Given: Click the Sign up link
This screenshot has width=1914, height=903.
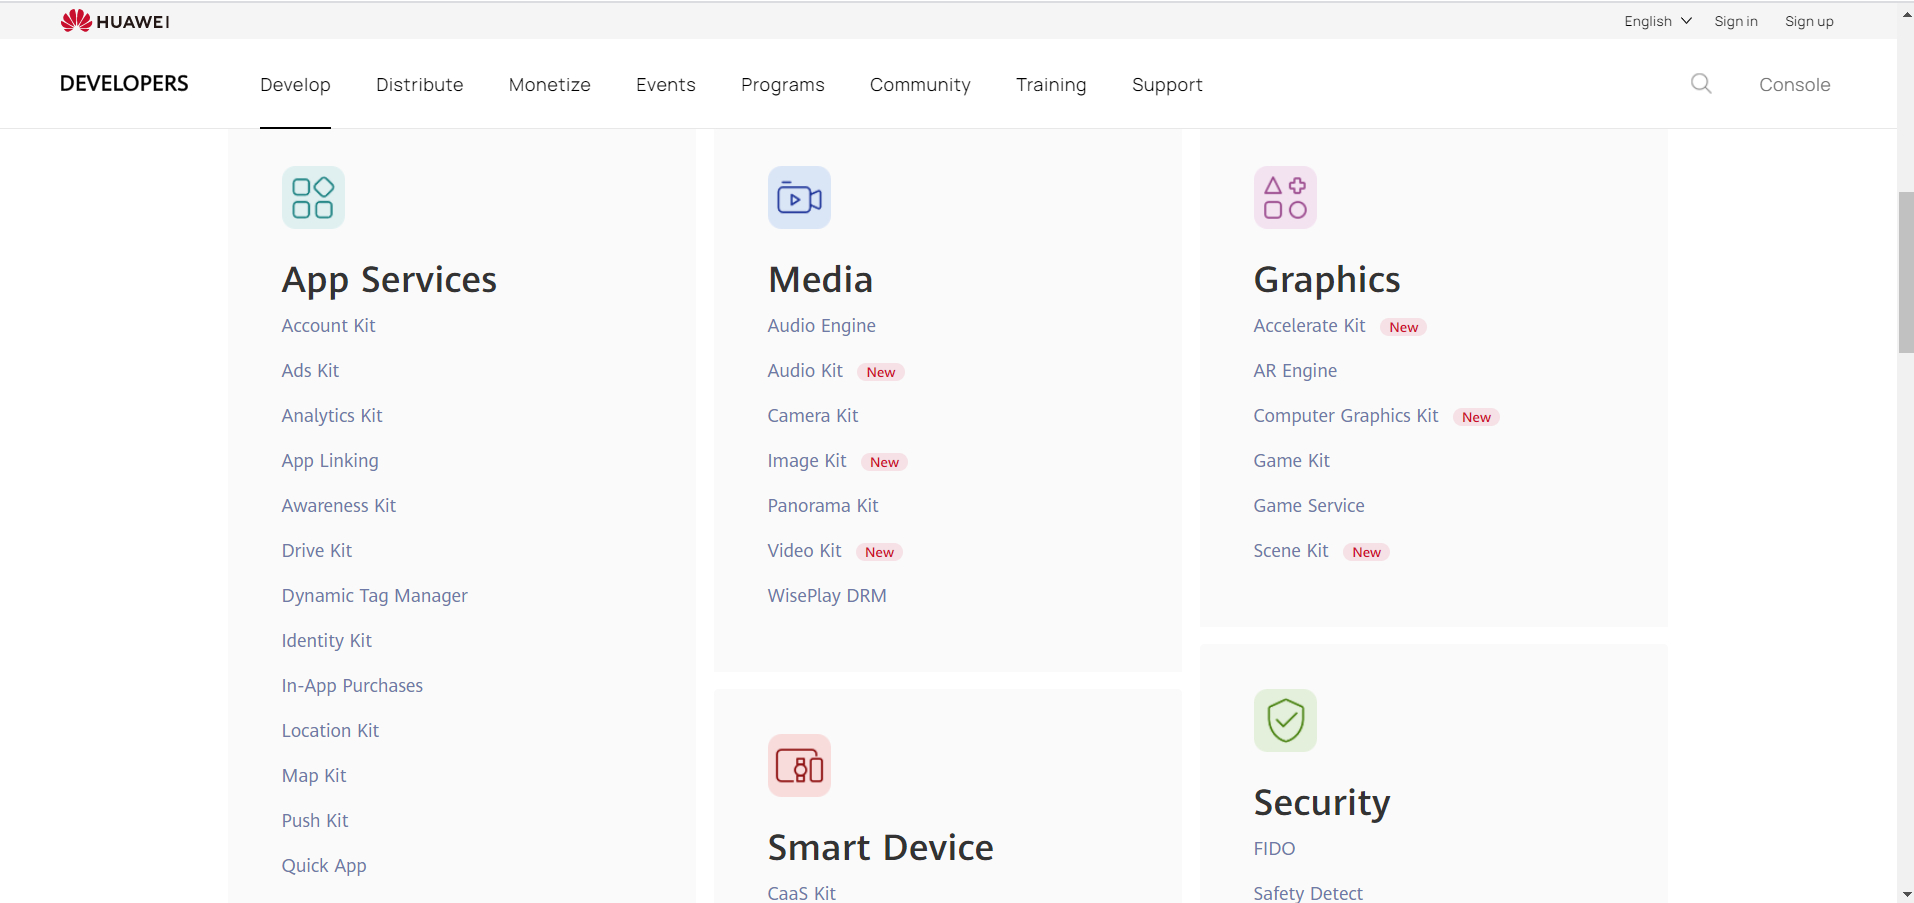Looking at the screenshot, I should 1809,21.
